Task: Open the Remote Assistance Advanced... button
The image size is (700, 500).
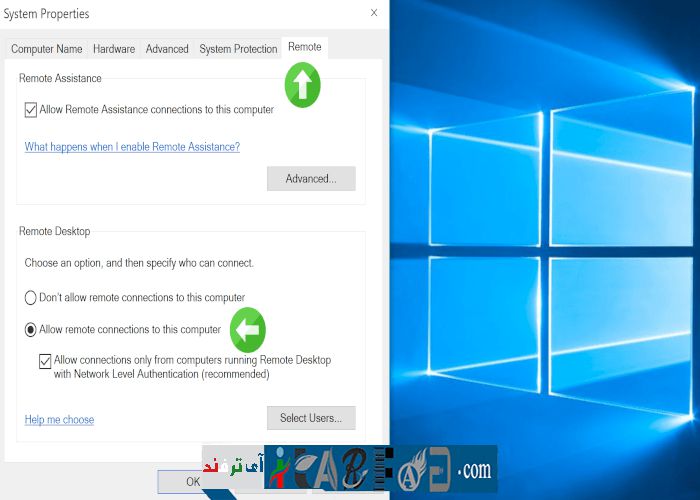Action: 311,179
